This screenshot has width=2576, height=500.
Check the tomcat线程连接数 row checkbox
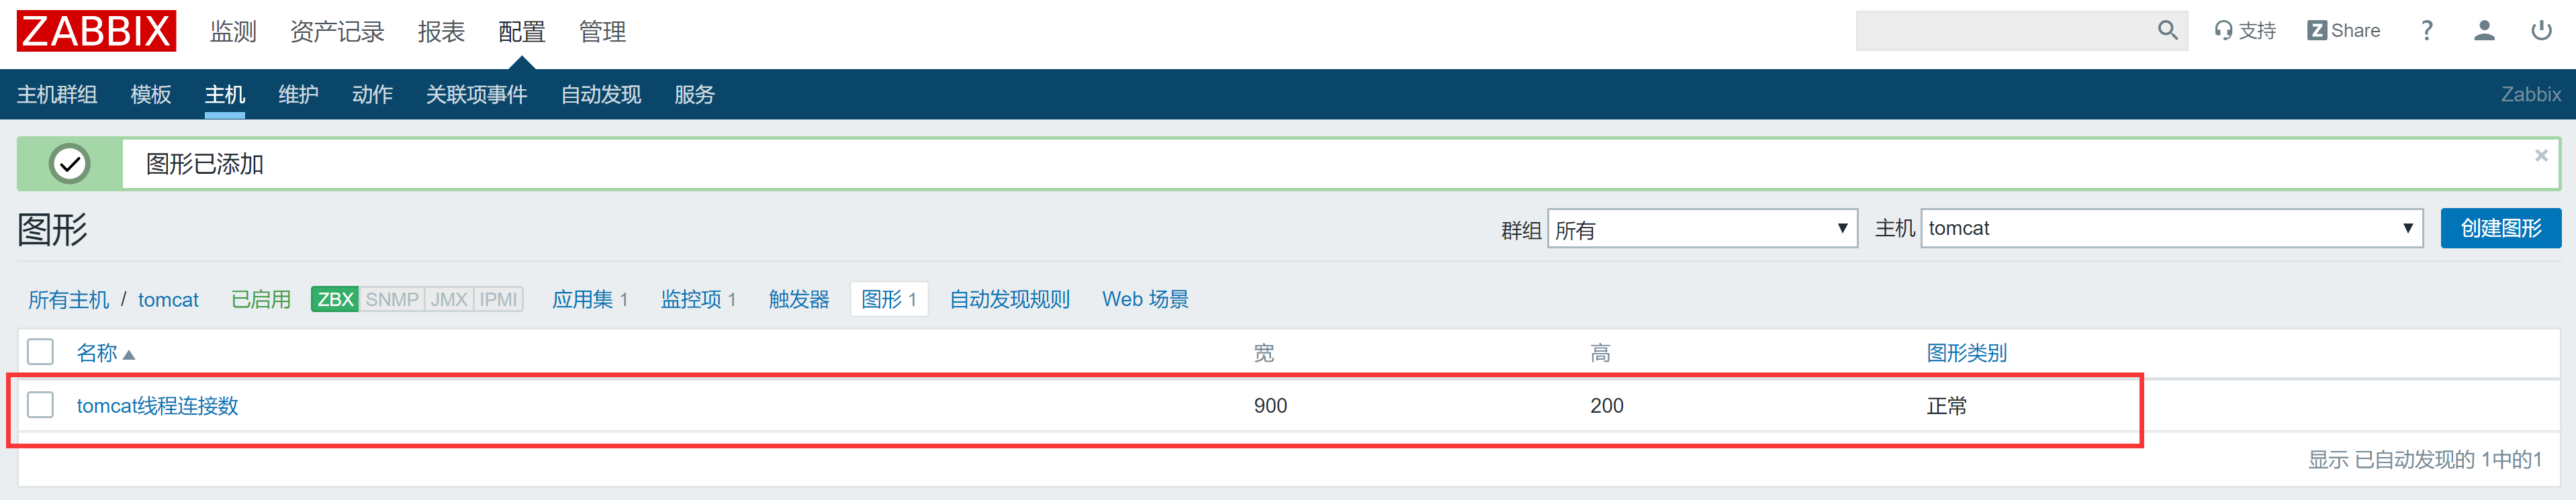40,405
